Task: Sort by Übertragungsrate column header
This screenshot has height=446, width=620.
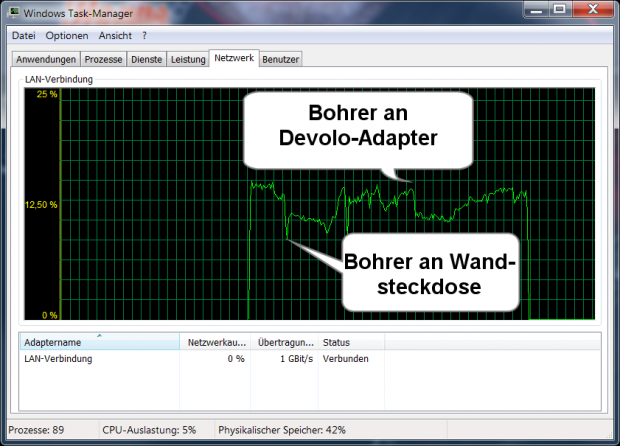Action: [x=284, y=342]
